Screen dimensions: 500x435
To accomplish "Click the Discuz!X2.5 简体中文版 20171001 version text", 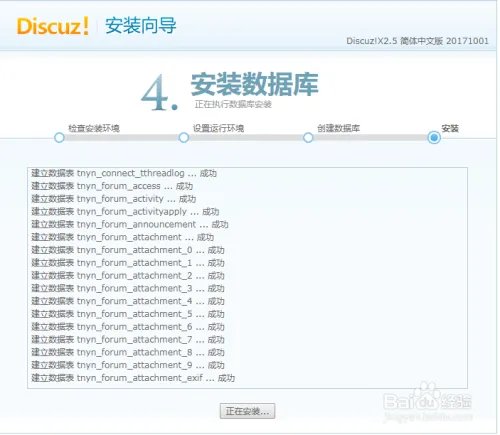I will (x=417, y=41).
